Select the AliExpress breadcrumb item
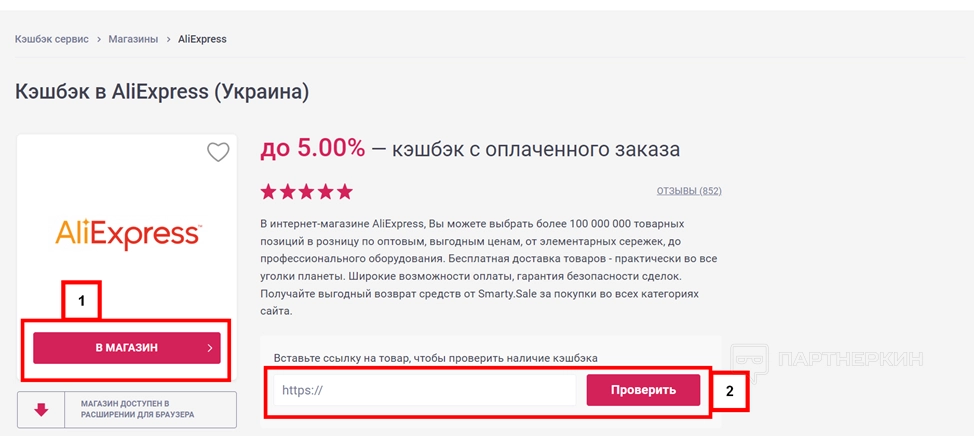Screen dimensions: 974x436 tap(202, 39)
